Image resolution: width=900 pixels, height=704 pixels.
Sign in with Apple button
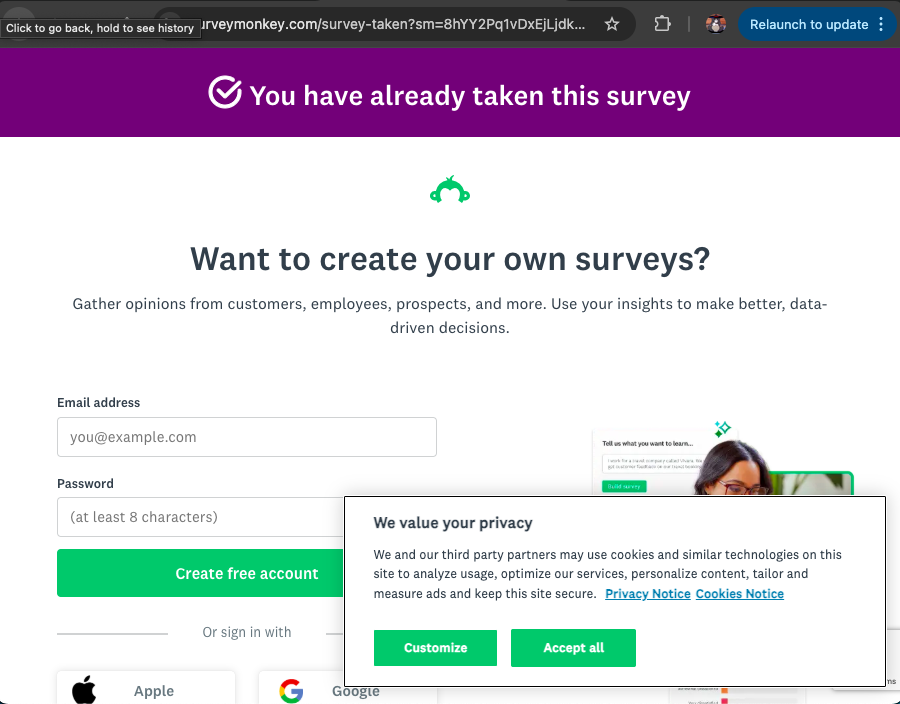pyautogui.click(x=146, y=689)
